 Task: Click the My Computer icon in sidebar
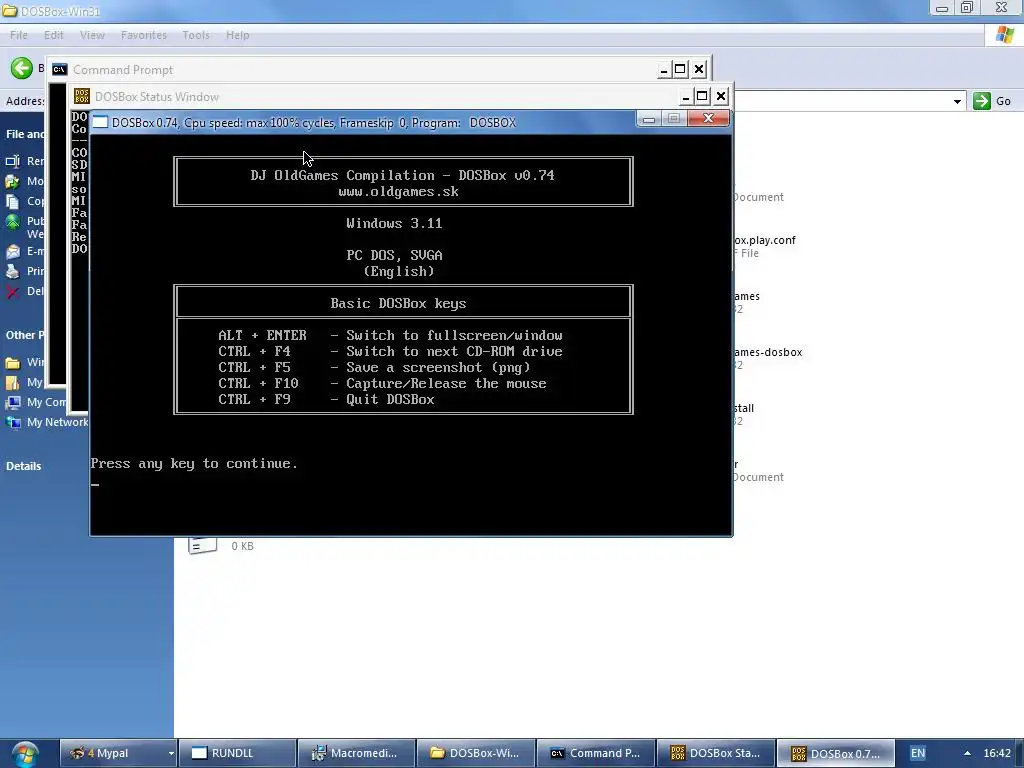tap(13, 402)
